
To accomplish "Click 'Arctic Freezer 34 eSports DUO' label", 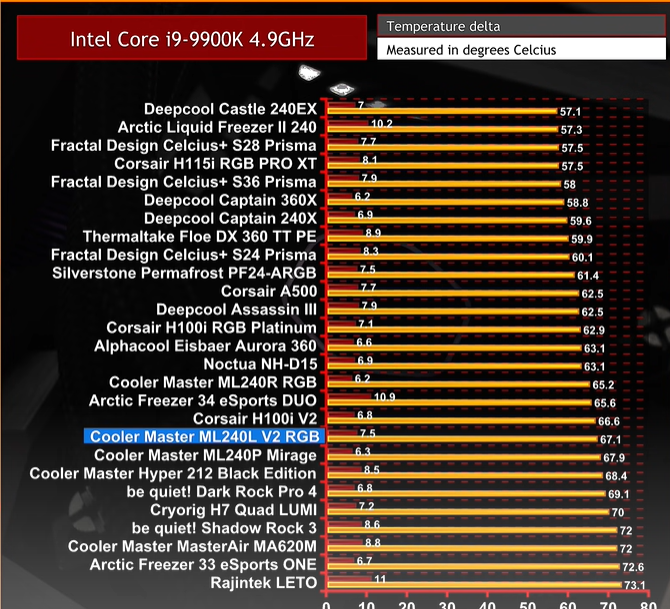I will [x=203, y=401].
